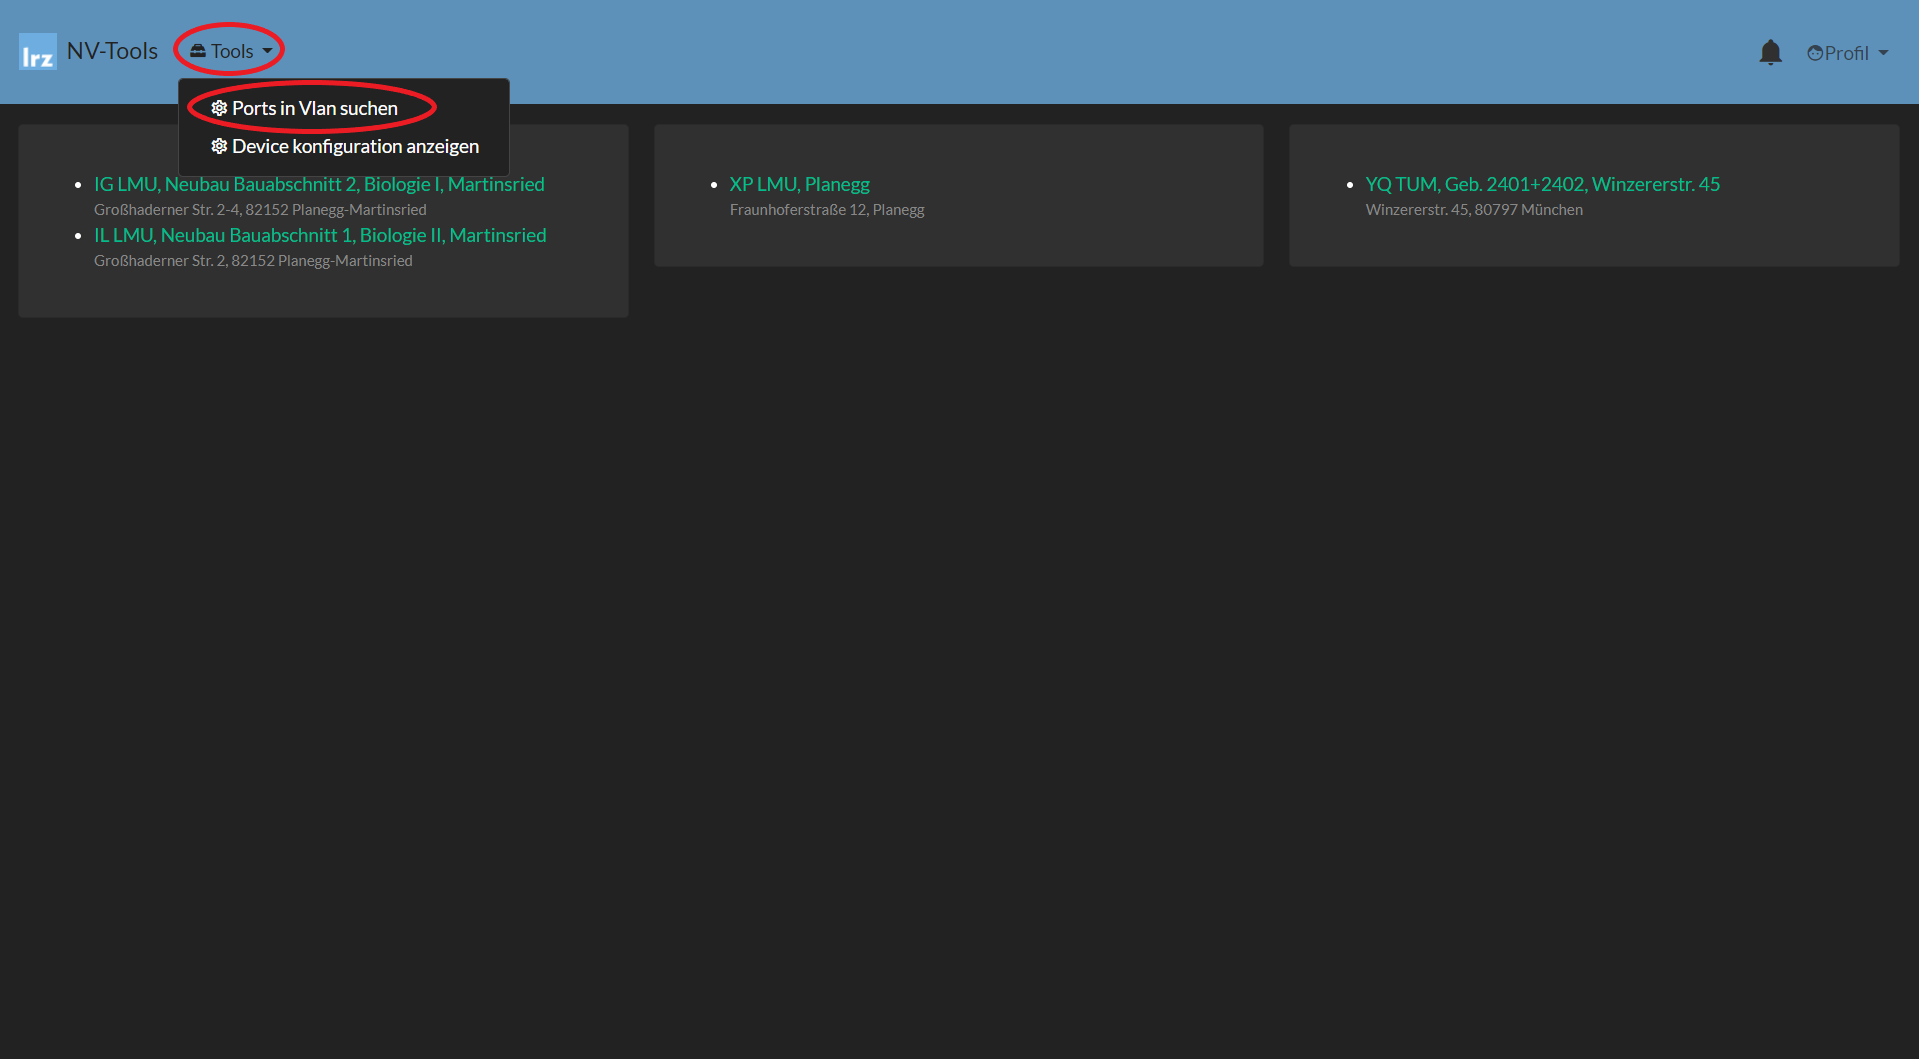Go to NV-Tools home title

point(112,51)
